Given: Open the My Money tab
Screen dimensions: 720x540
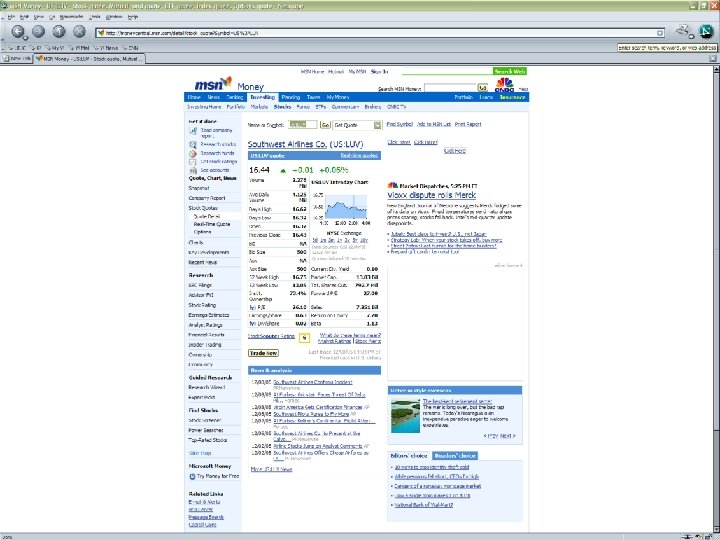Looking at the screenshot, I should tap(338, 97).
